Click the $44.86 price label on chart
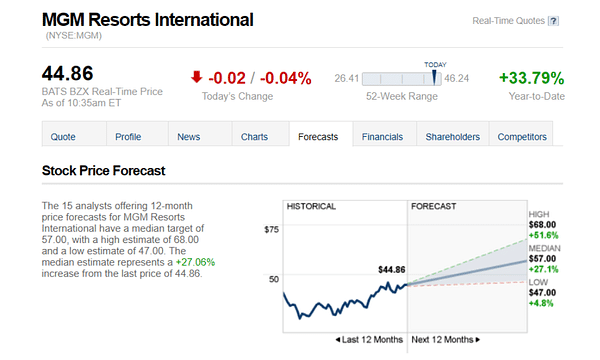Viewport: 600px width, 360px height. pyautogui.click(x=391, y=270)
